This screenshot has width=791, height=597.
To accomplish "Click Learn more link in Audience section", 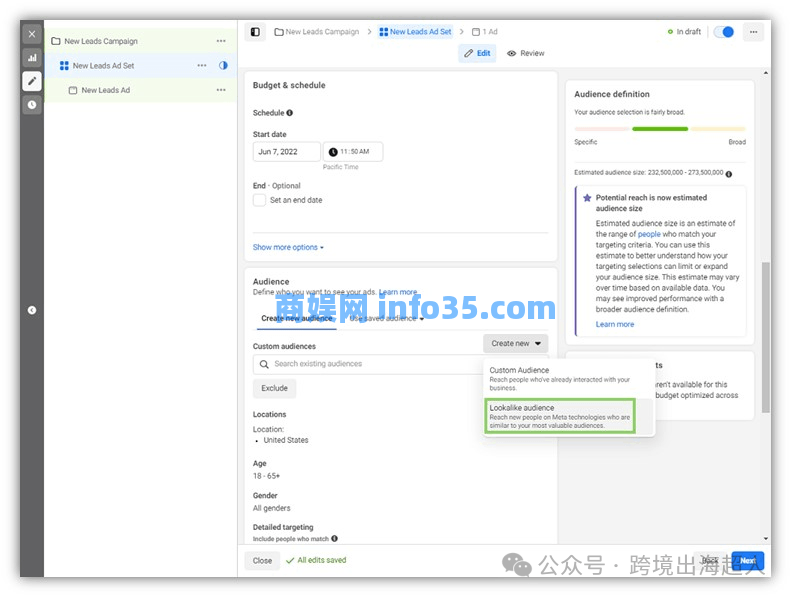I will [x=398, y=292].
